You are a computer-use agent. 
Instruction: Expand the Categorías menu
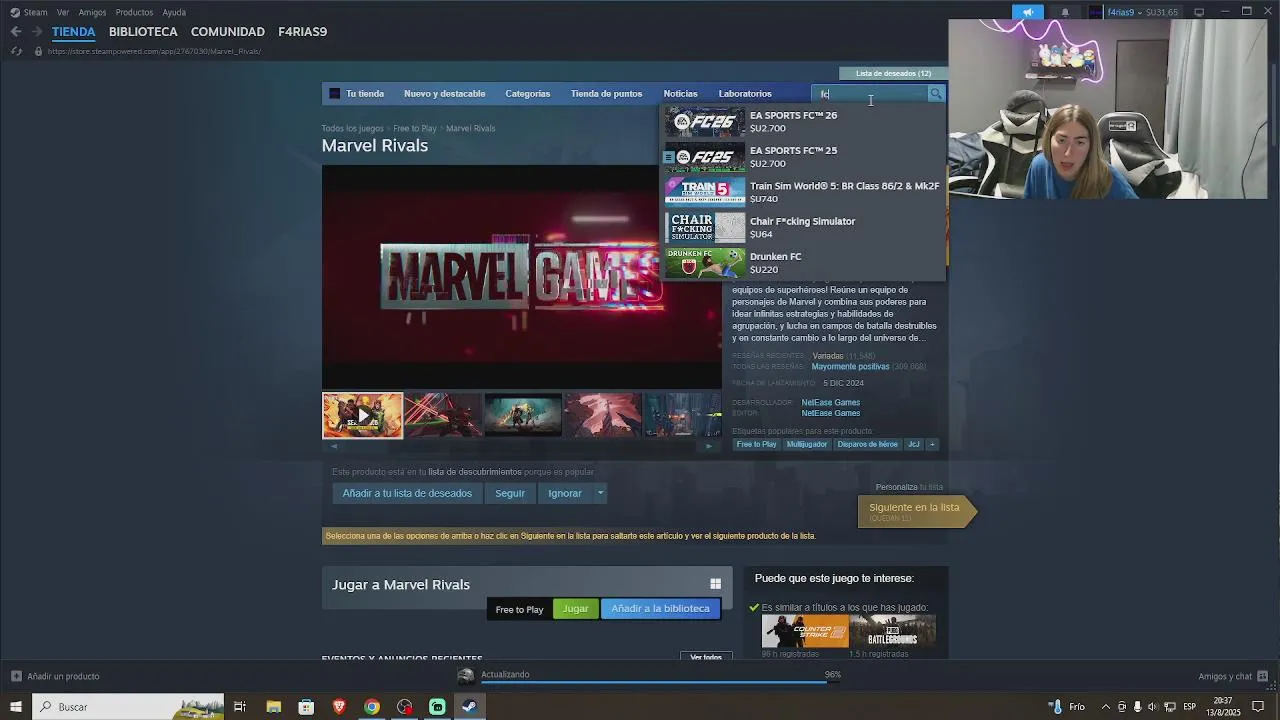(527, 94)
